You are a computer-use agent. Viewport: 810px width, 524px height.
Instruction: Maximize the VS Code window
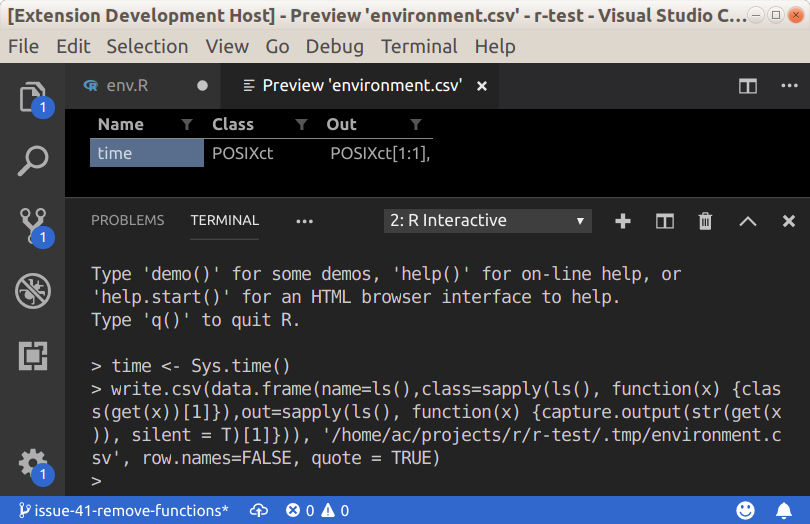coord(775,15)
